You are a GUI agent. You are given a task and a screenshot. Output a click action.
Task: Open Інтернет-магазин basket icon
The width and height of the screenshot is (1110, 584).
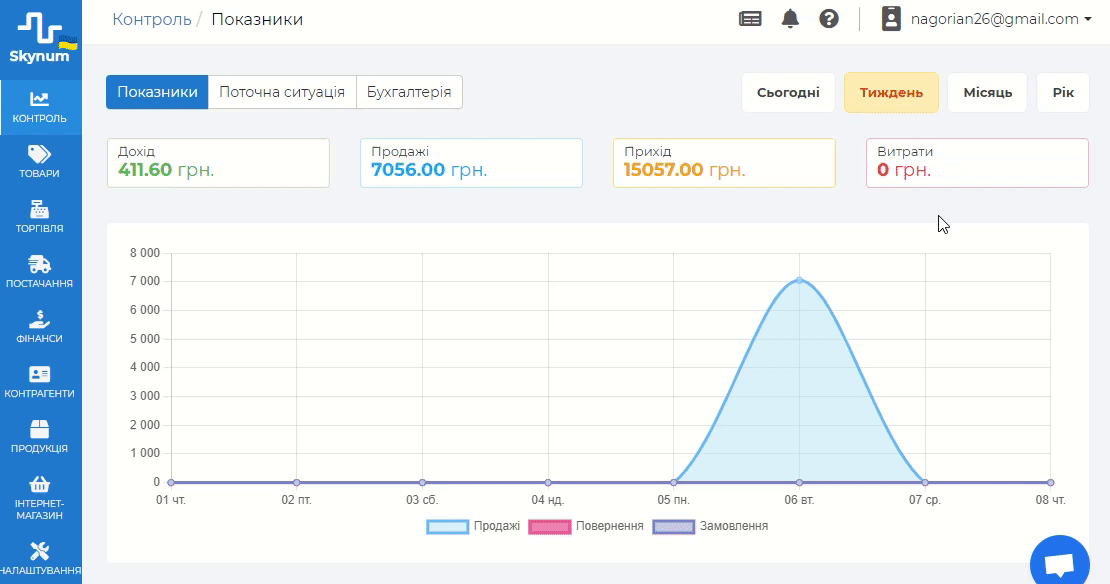pyautogui.click(x=40, y=484)
